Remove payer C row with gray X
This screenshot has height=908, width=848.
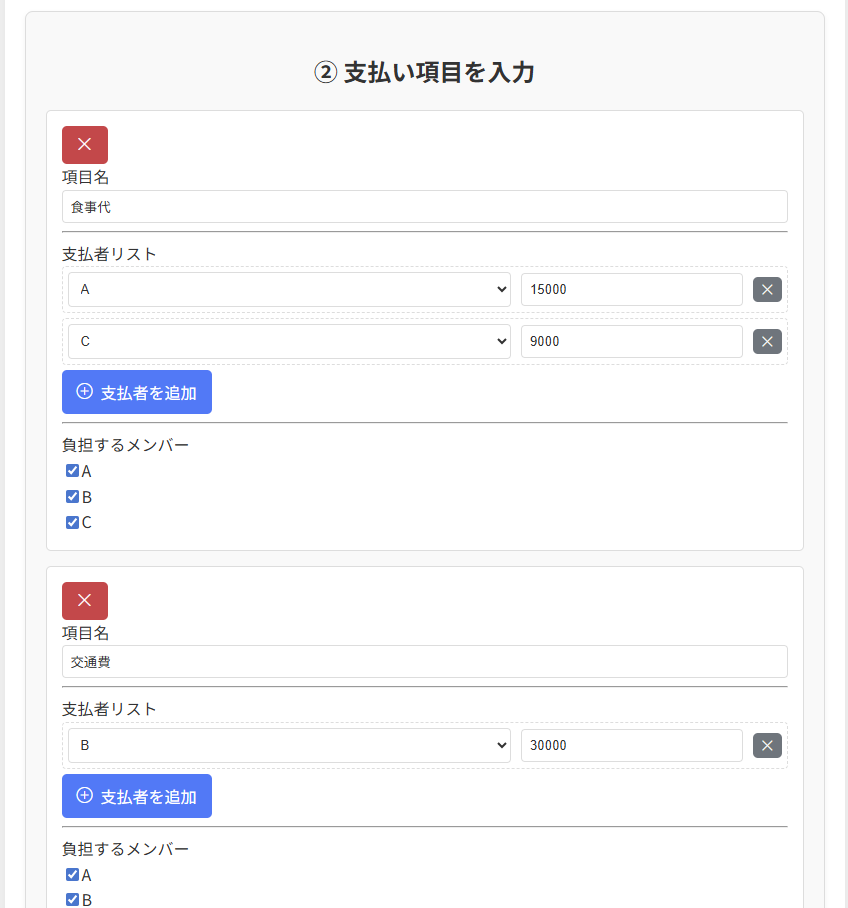click(x=767, y=342)
